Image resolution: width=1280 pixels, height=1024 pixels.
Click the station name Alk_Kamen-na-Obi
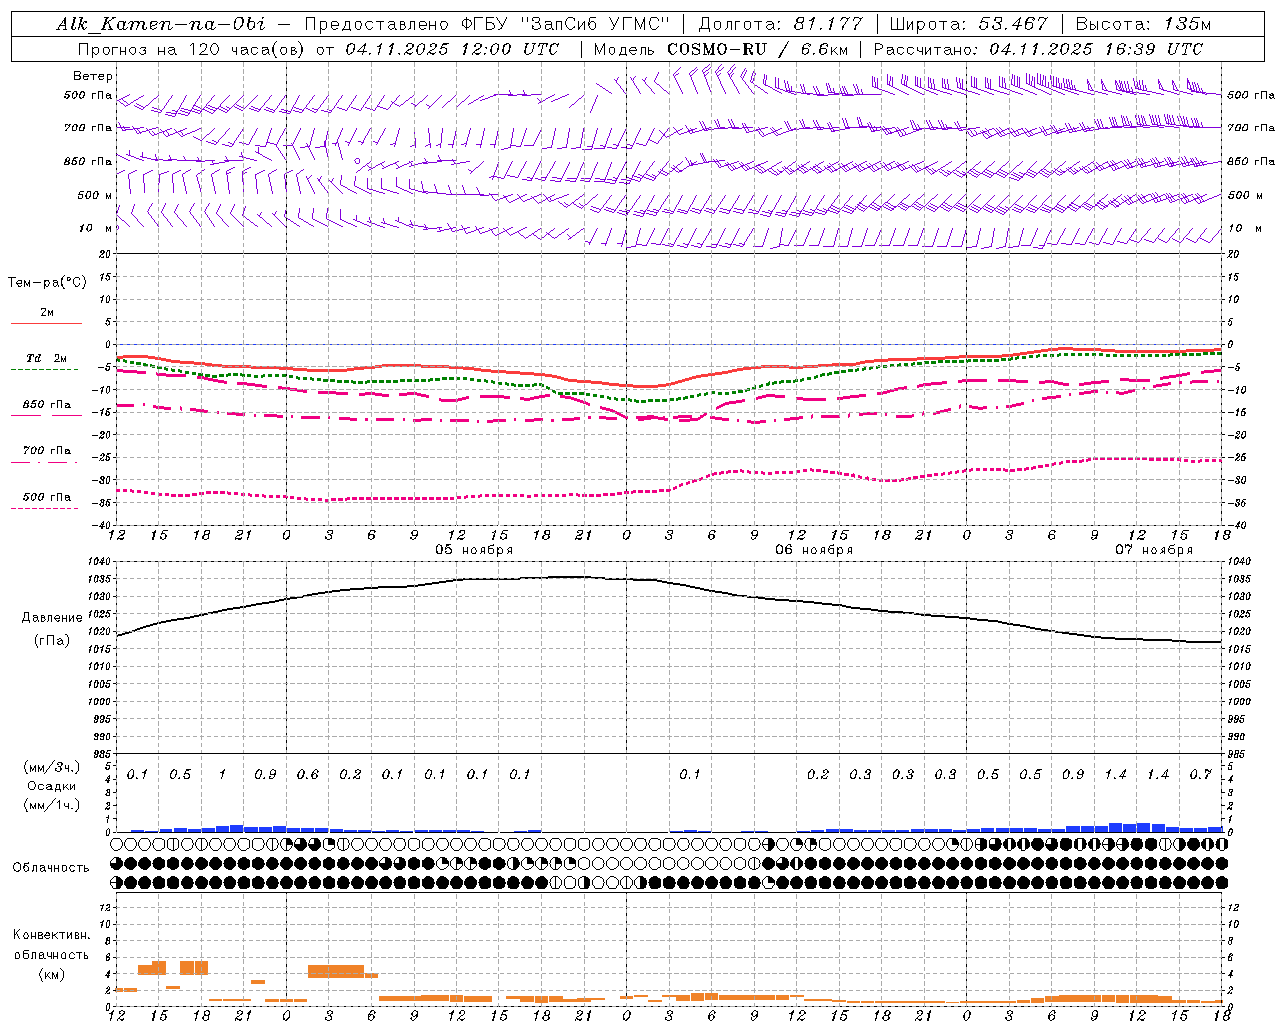coord(161,24)
